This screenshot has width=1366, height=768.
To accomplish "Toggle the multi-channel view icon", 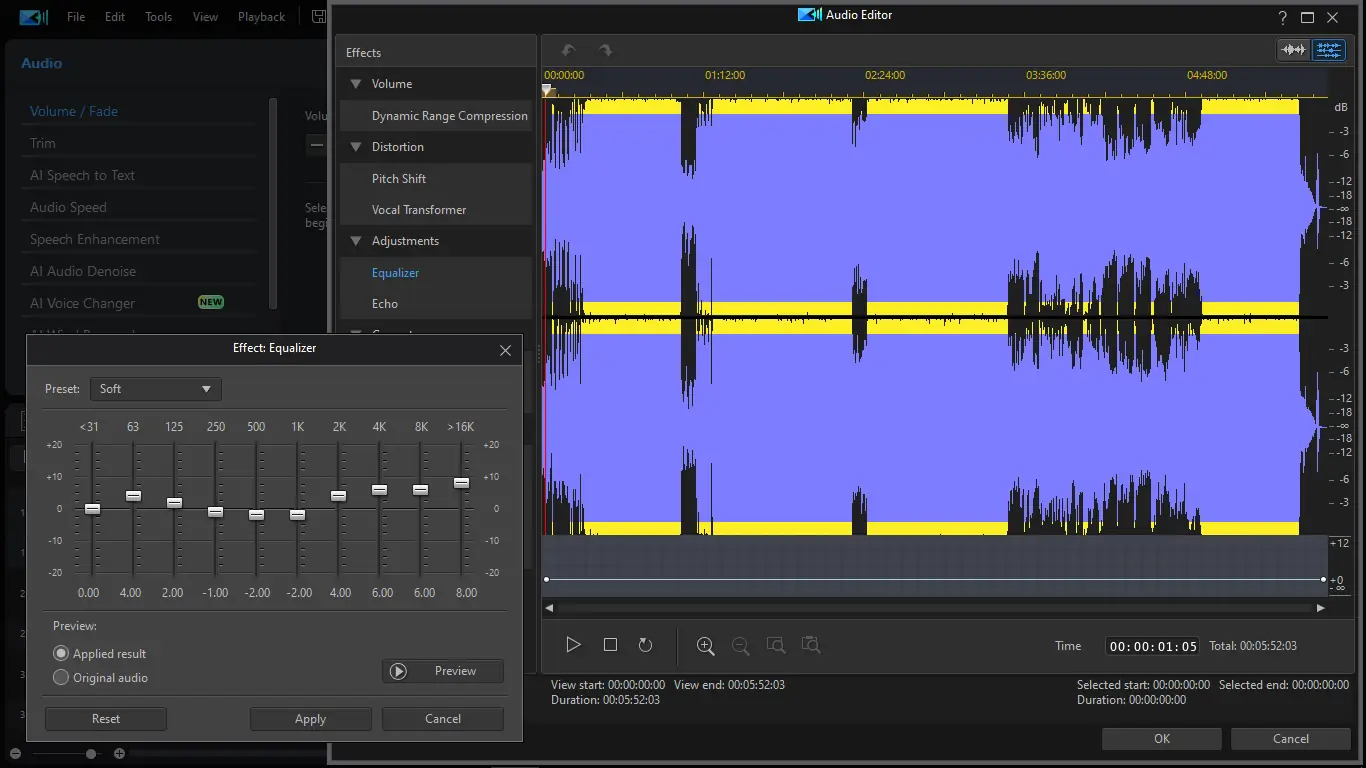I will (1328, 50).
